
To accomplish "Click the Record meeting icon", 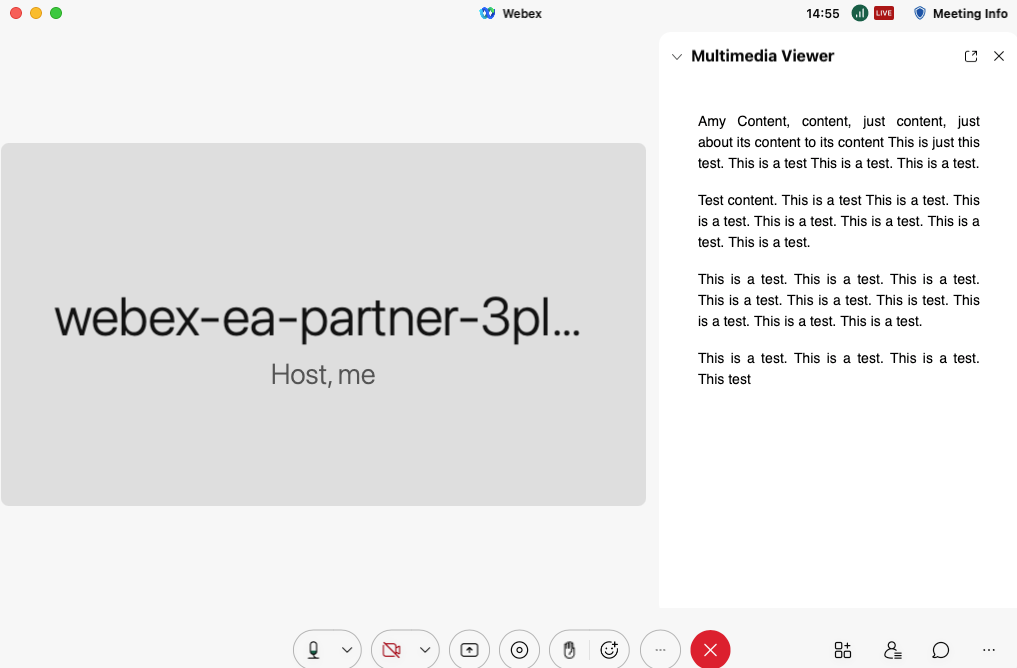I will coord(519,649).
